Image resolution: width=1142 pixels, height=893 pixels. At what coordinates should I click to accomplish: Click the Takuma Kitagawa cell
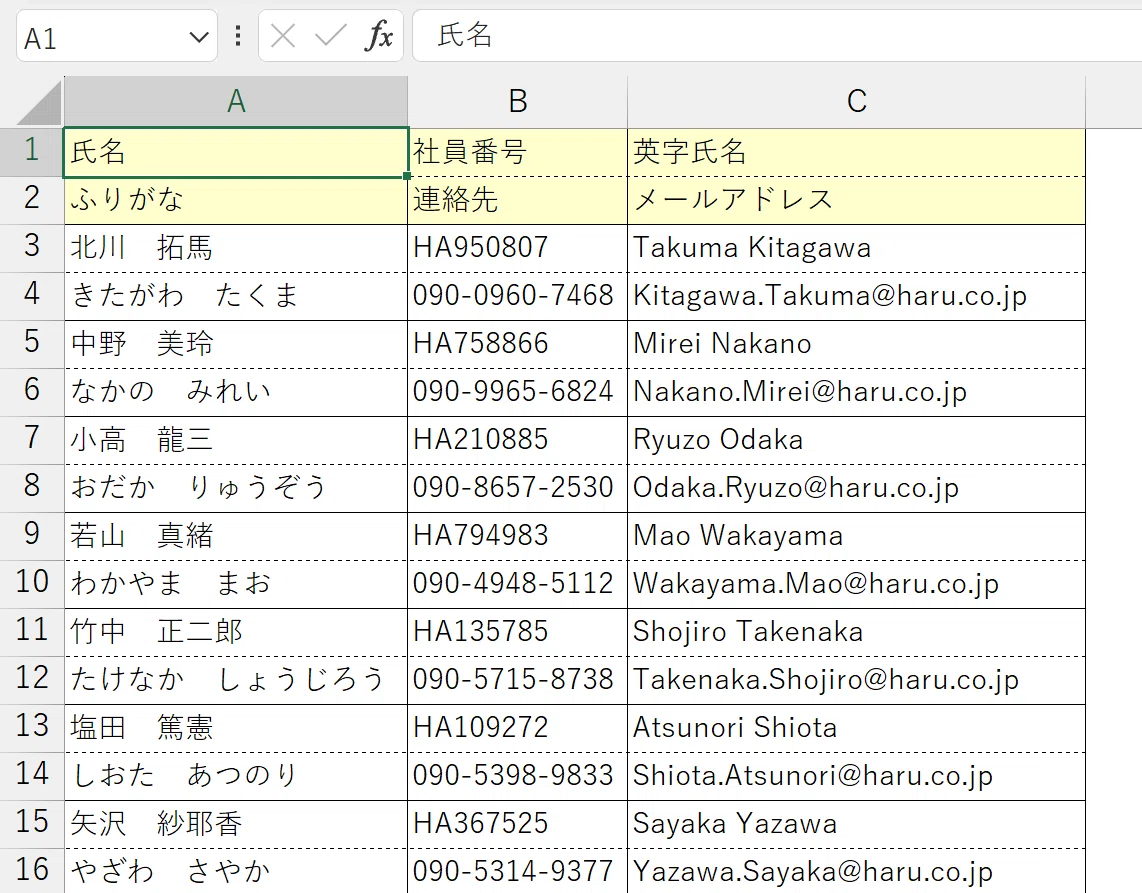point(856,248)
